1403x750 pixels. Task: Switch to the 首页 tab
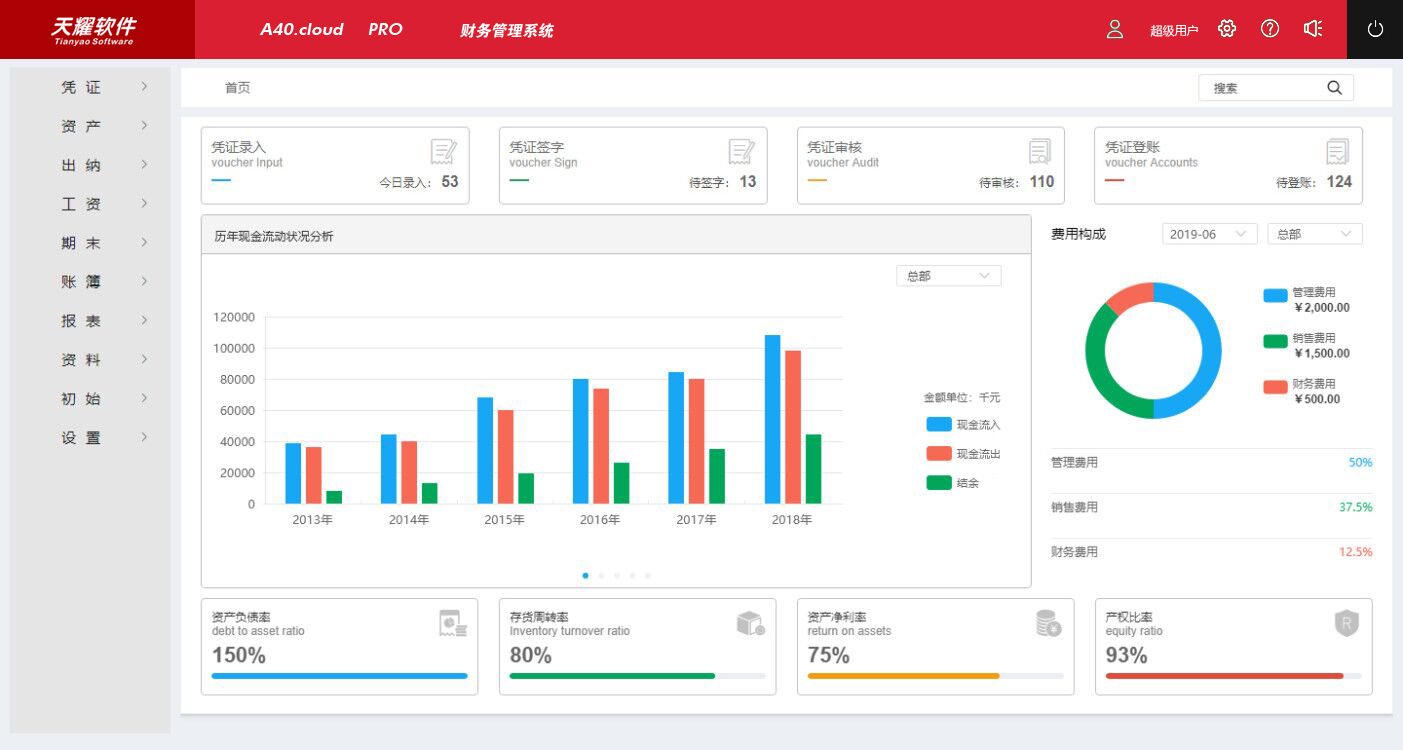237,88
